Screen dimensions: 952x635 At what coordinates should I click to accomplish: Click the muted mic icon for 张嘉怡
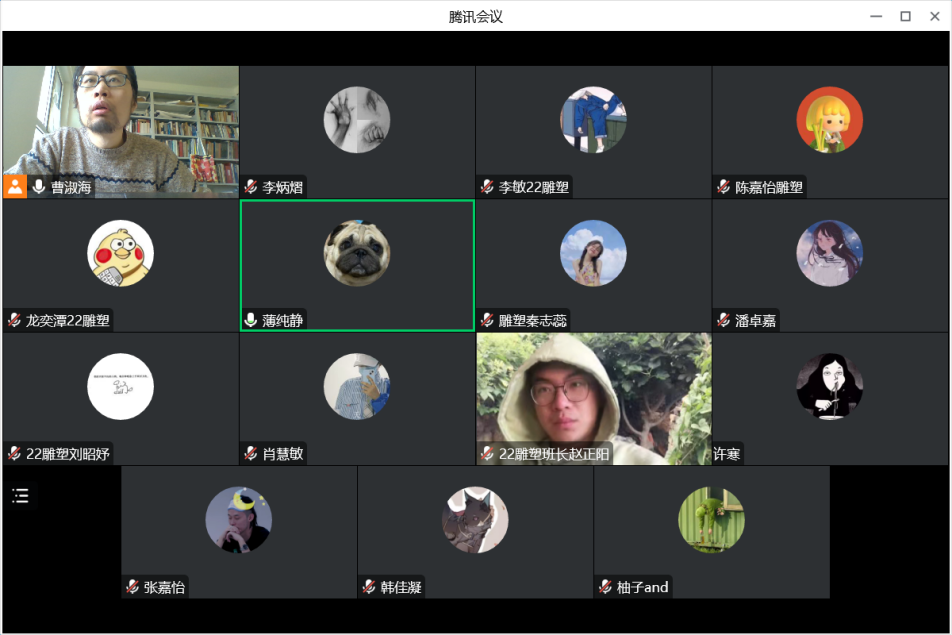click(x=133, y=587)
